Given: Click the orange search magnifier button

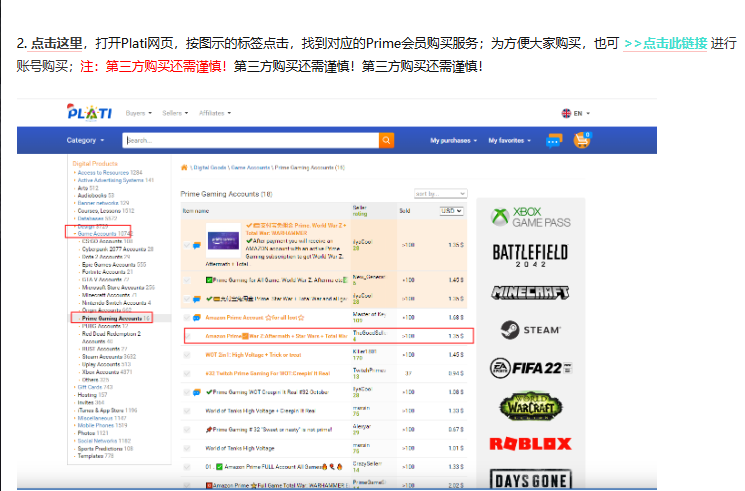Looking at the screenshot, I should point(386,140).
